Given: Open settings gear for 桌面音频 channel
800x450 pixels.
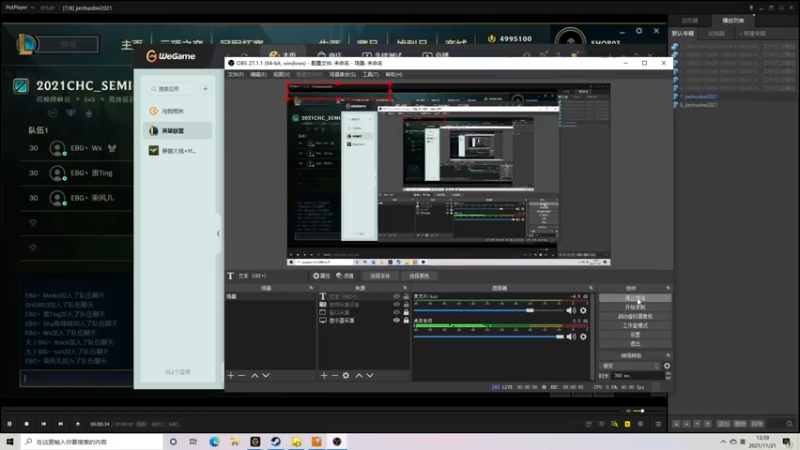Looking at the screenshot, I should 583,337.
